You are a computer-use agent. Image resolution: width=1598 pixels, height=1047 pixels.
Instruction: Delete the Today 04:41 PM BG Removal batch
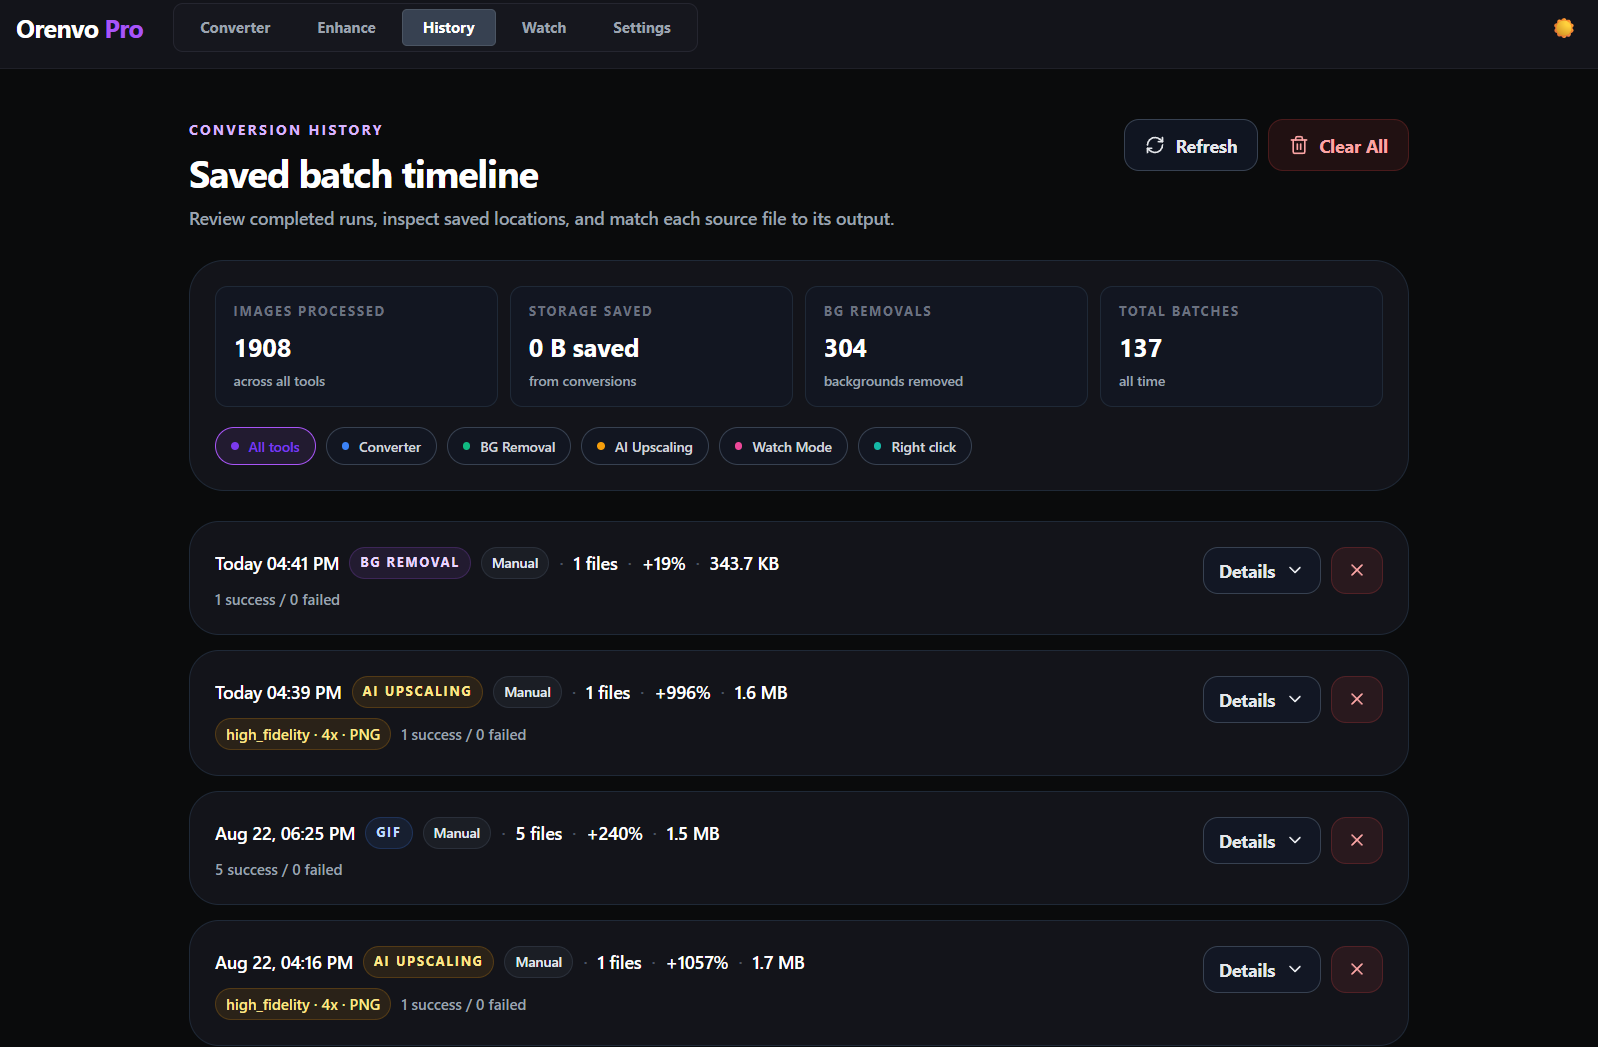click(1357, 570)
